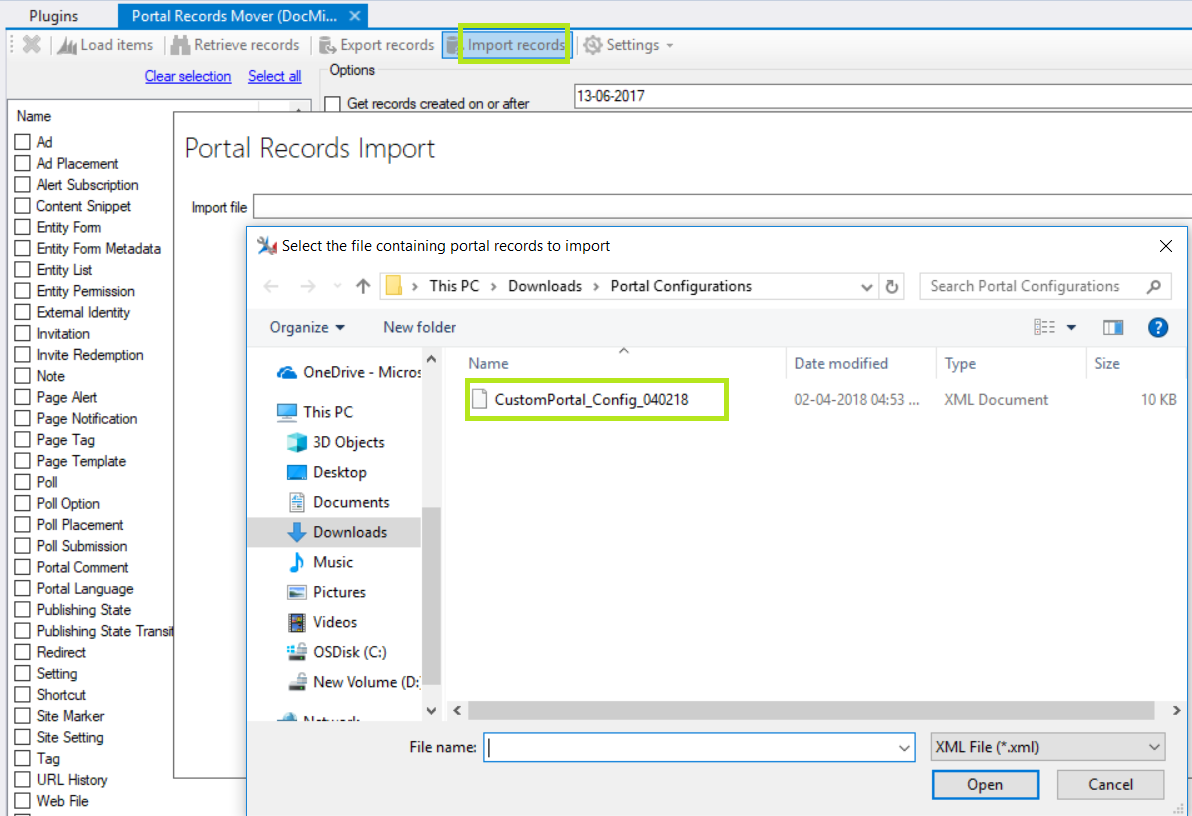Click the Clear selection link

point(188,76)
